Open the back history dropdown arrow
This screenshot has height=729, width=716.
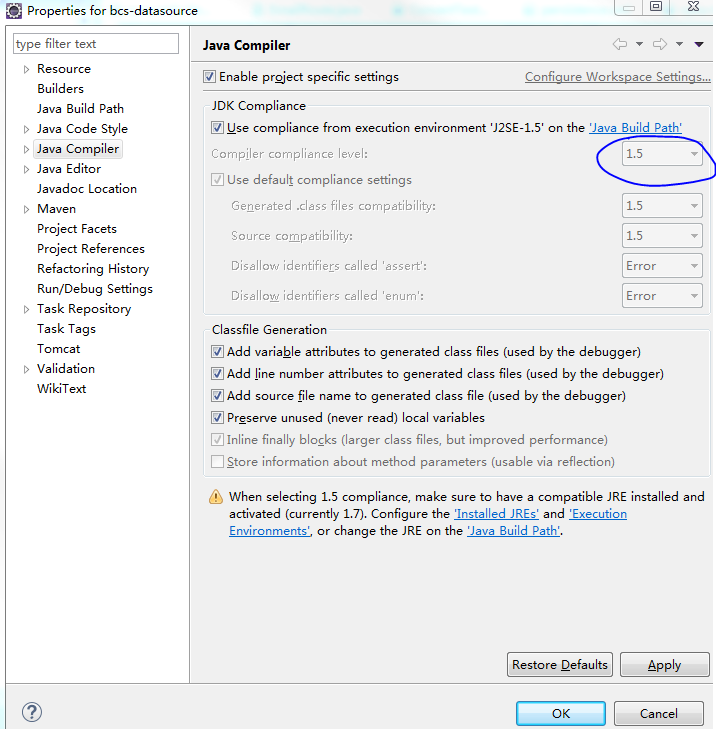click(x=639, y=44)
